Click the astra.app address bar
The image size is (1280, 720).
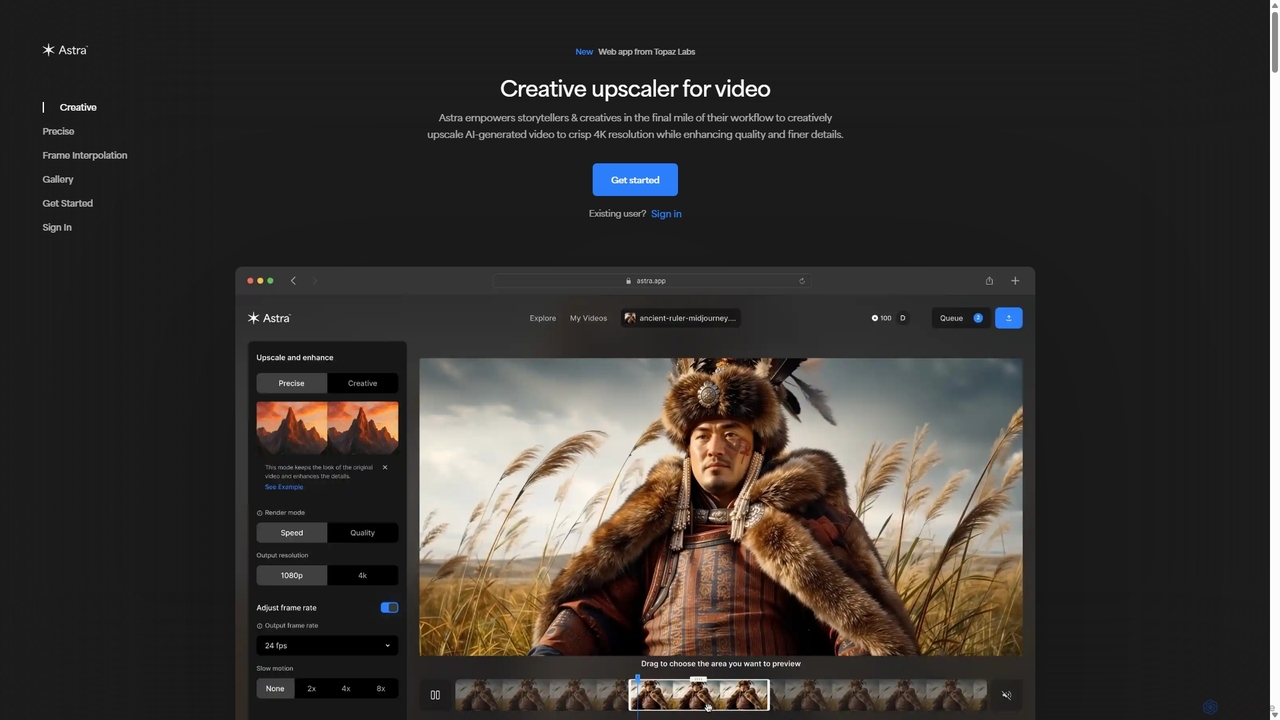click(650, 281)
